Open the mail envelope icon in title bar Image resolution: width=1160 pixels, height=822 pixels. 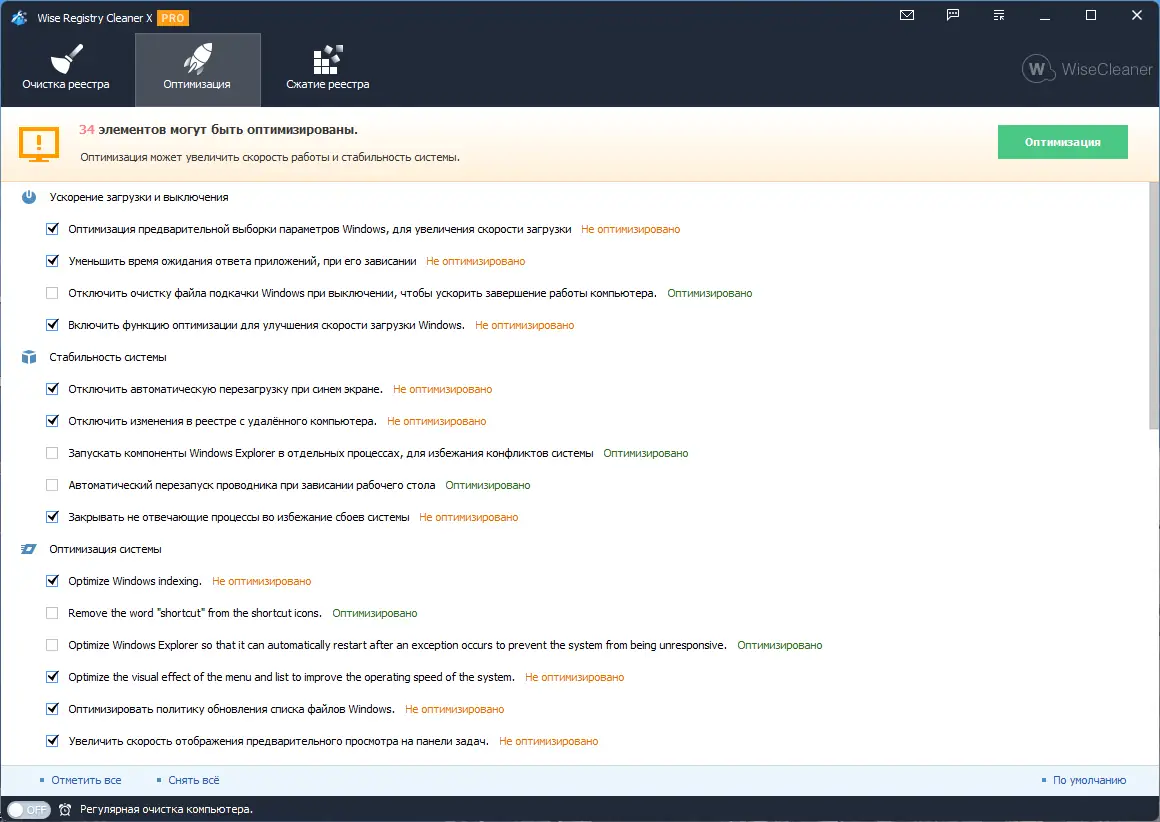click(x=906, y=15)
